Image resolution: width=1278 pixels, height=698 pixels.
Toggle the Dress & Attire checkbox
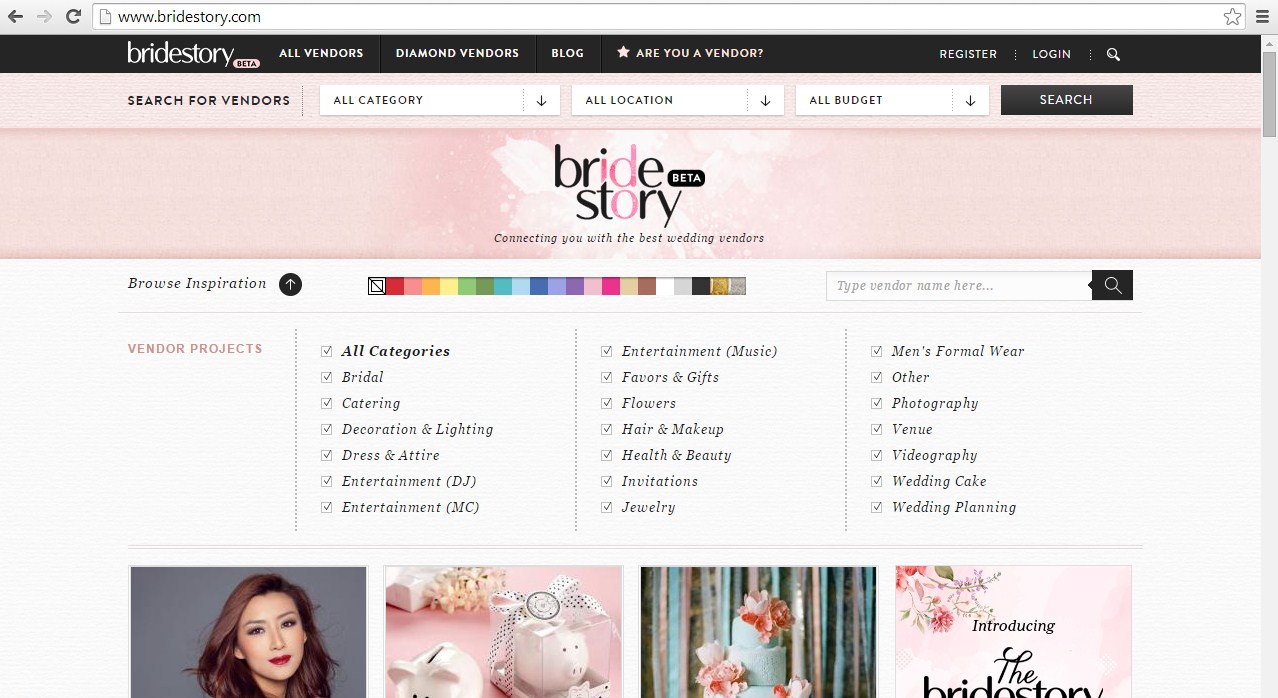pyautogui.click(x=327, y=455)
